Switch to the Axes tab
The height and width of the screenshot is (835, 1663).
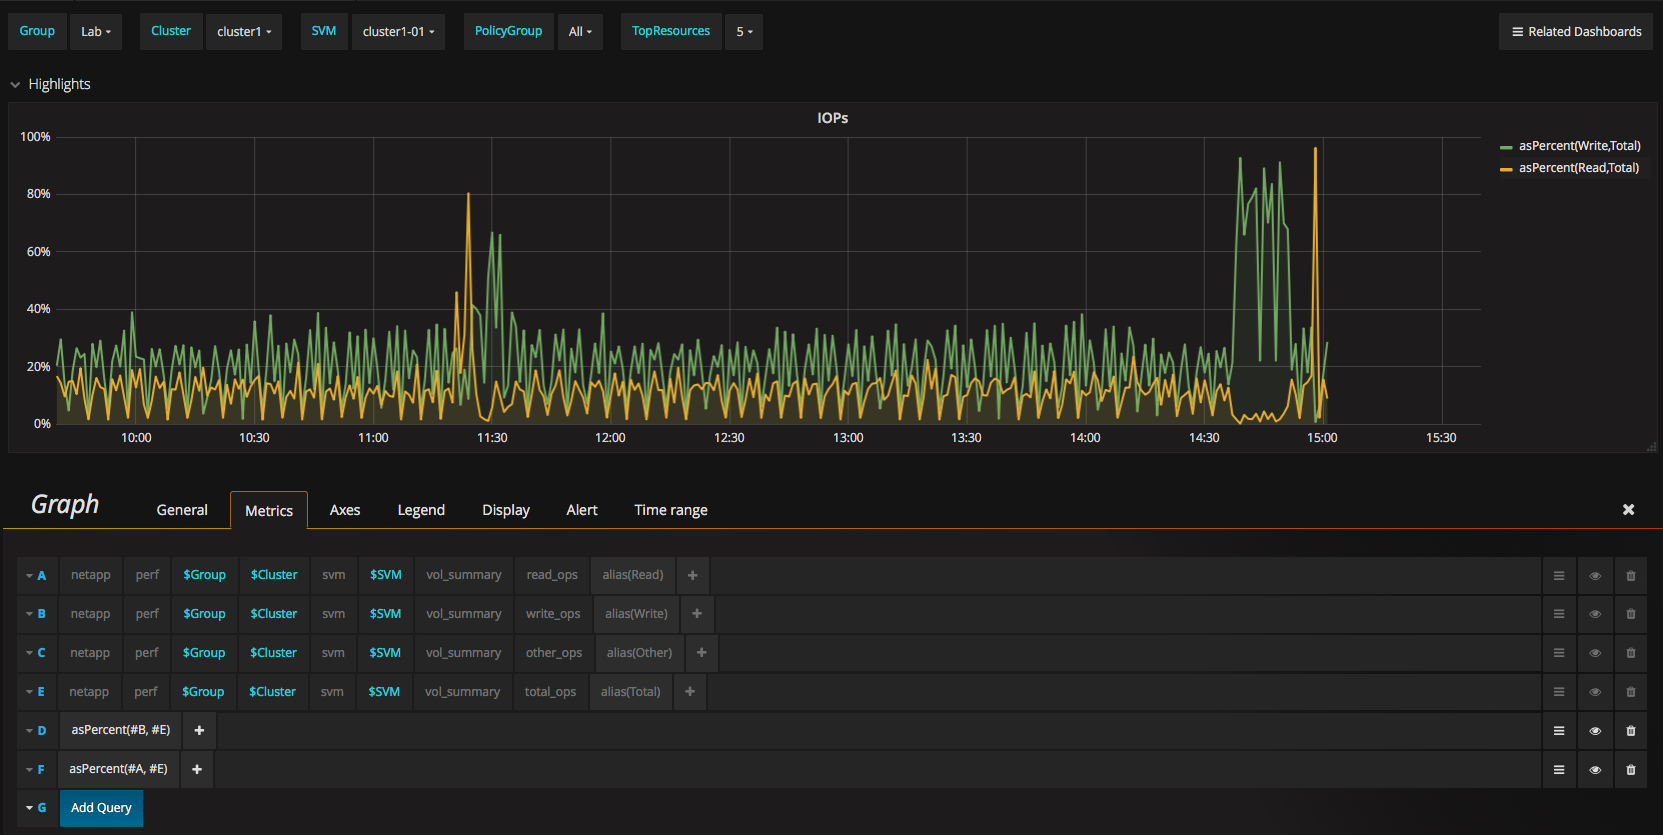[x=344, y=510]
